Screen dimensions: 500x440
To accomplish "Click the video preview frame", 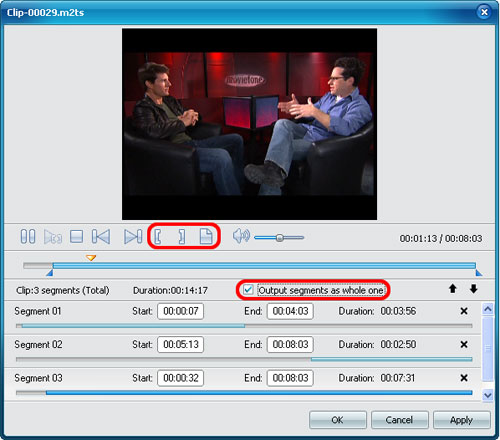I will click(x=249, y=124).
